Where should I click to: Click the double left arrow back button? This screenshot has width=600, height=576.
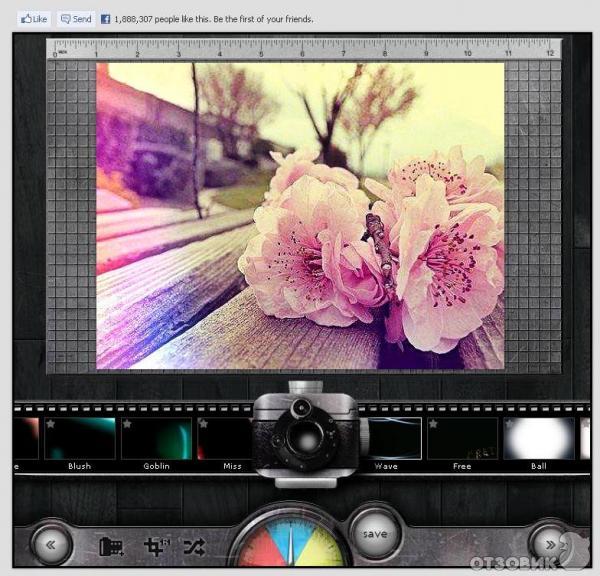(x=51, y=545)
